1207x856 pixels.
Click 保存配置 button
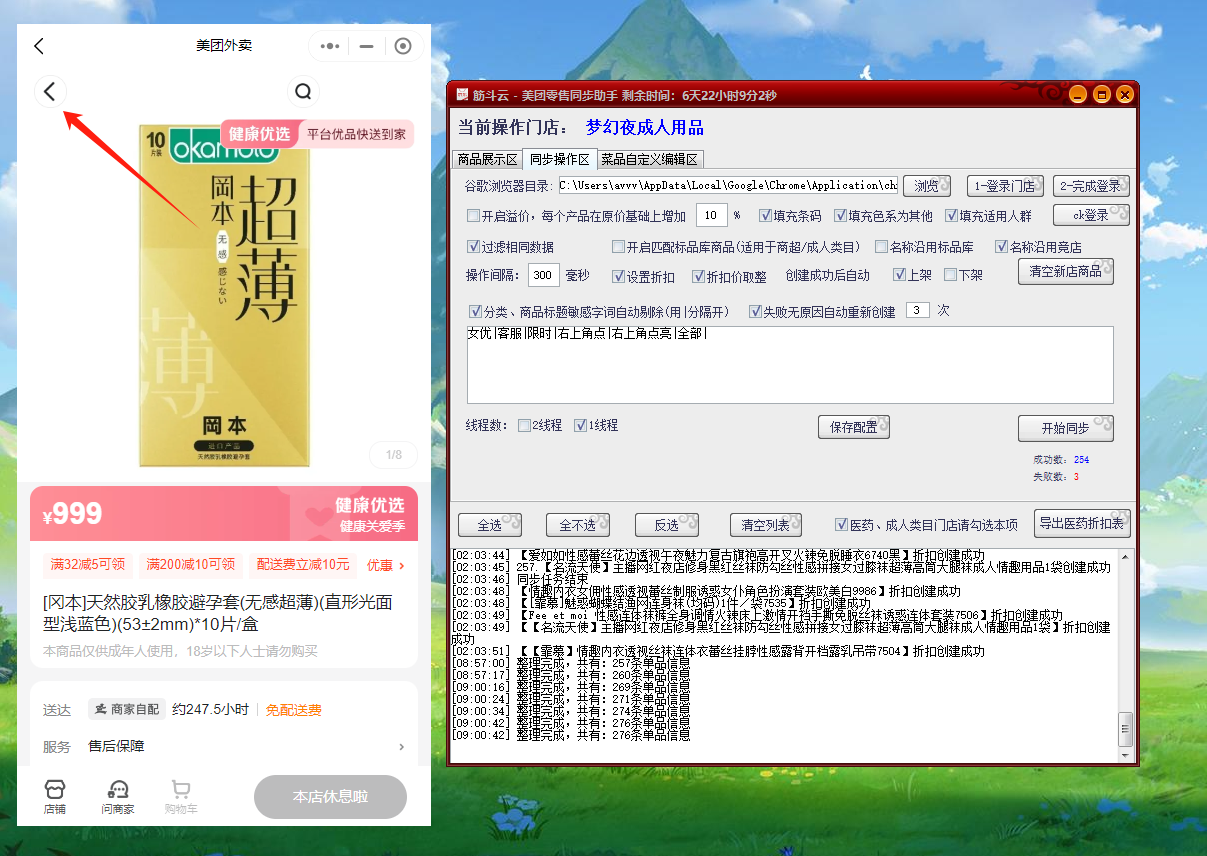tap(854, 427)
